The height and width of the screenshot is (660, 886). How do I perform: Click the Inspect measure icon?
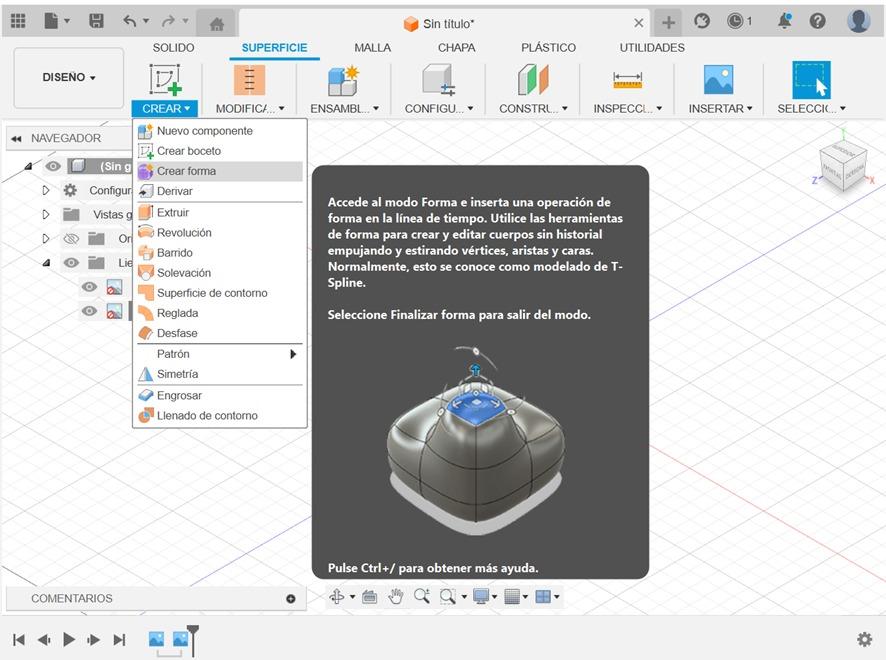coord(627,80)
